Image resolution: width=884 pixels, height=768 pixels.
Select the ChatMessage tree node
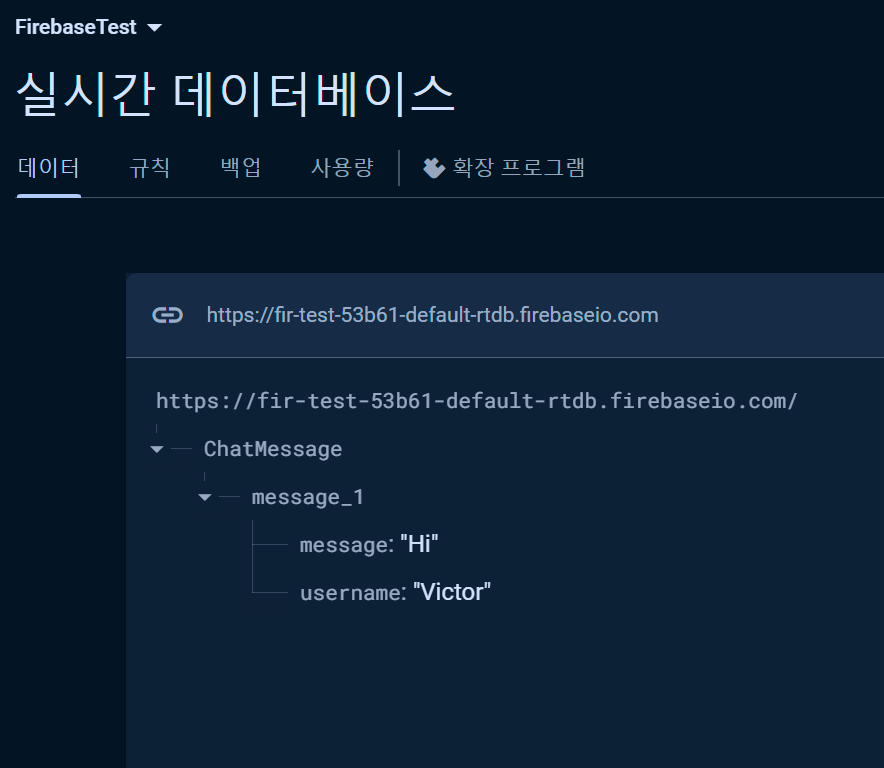pos(273,449)
